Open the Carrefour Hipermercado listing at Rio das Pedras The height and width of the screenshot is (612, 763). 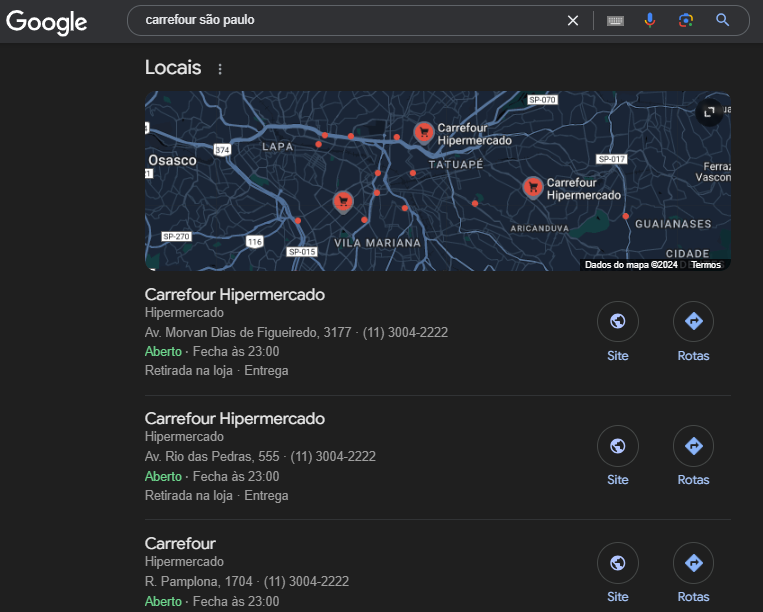pos(235,419)
